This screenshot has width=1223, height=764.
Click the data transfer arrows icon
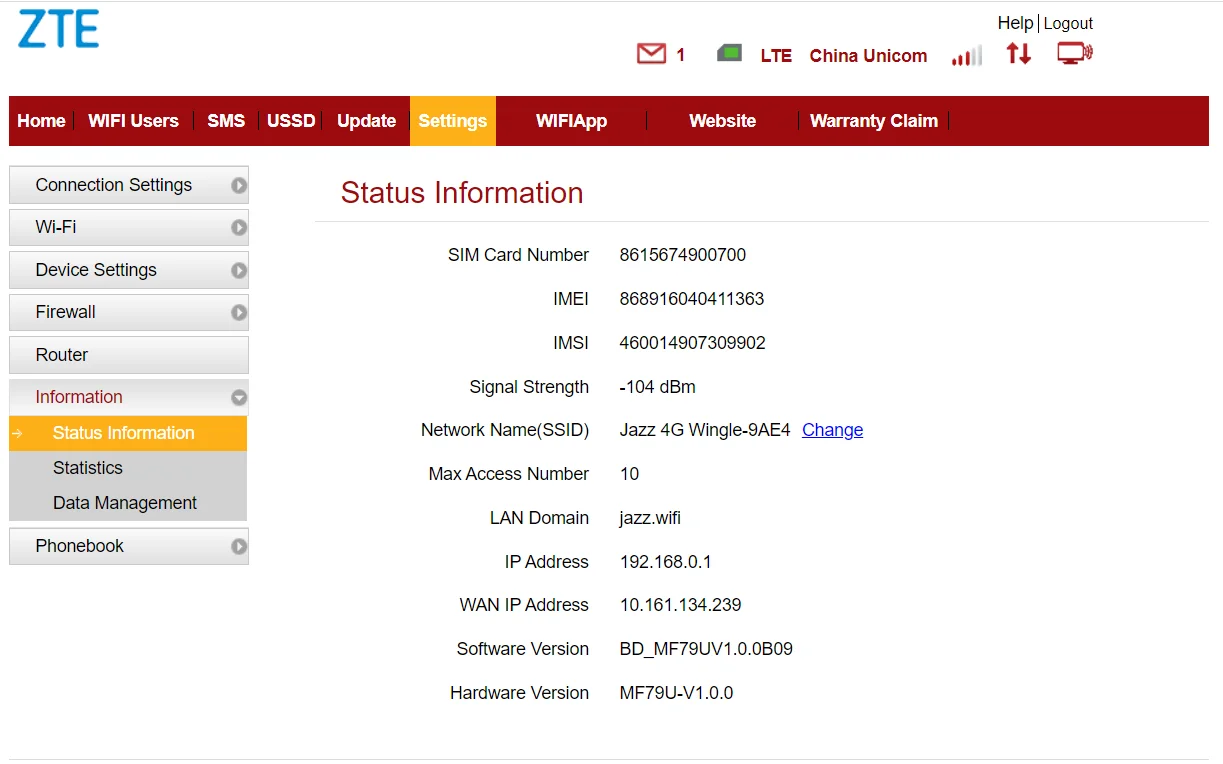pos(1018,54)
